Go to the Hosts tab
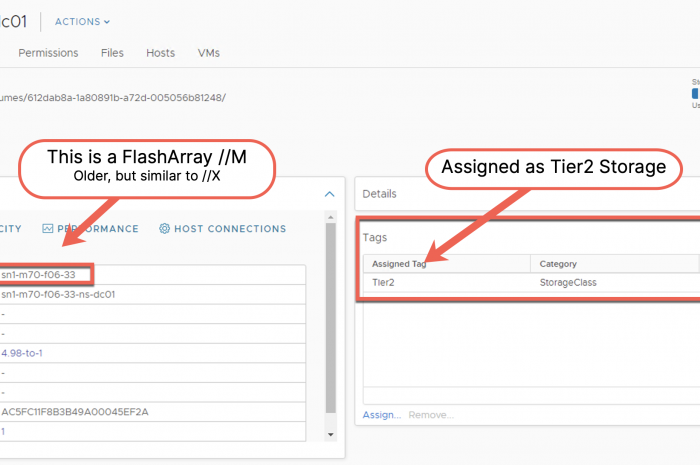Image resolution: width=700 pixels, height=465 pixels. [x=160, y=53]
